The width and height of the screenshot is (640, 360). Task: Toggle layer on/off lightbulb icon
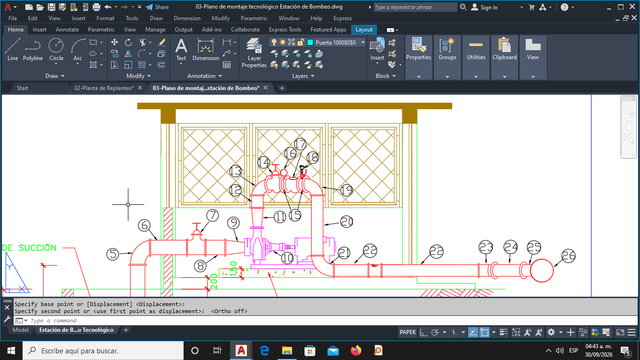click(x=274, y=42)
